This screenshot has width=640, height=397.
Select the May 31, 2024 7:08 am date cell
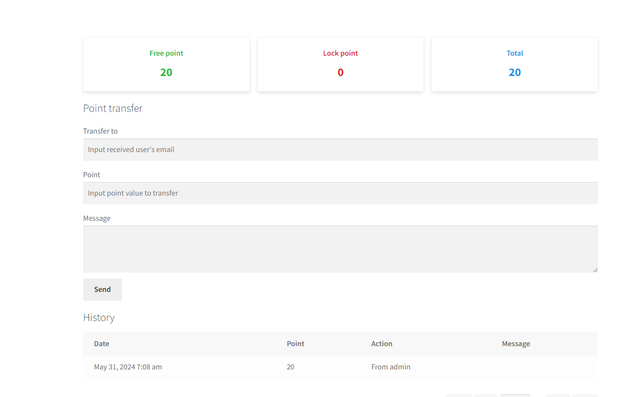(x=128, y=367)
